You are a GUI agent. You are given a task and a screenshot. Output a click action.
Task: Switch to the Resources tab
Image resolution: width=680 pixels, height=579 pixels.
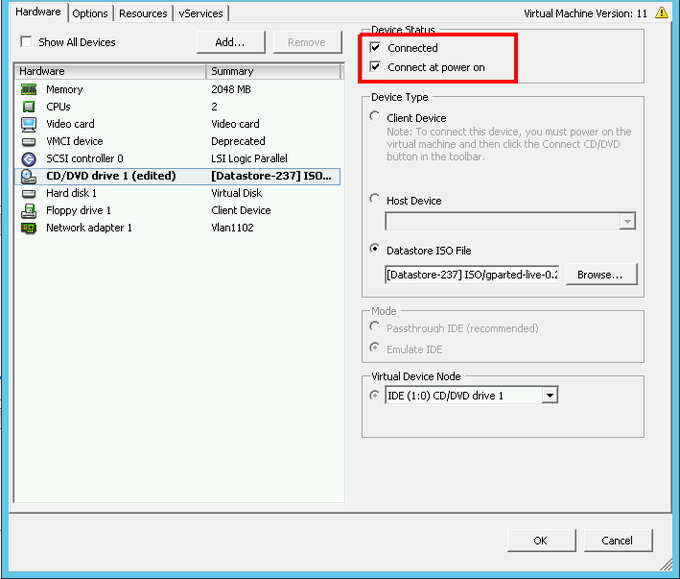(x=143, y=13)
